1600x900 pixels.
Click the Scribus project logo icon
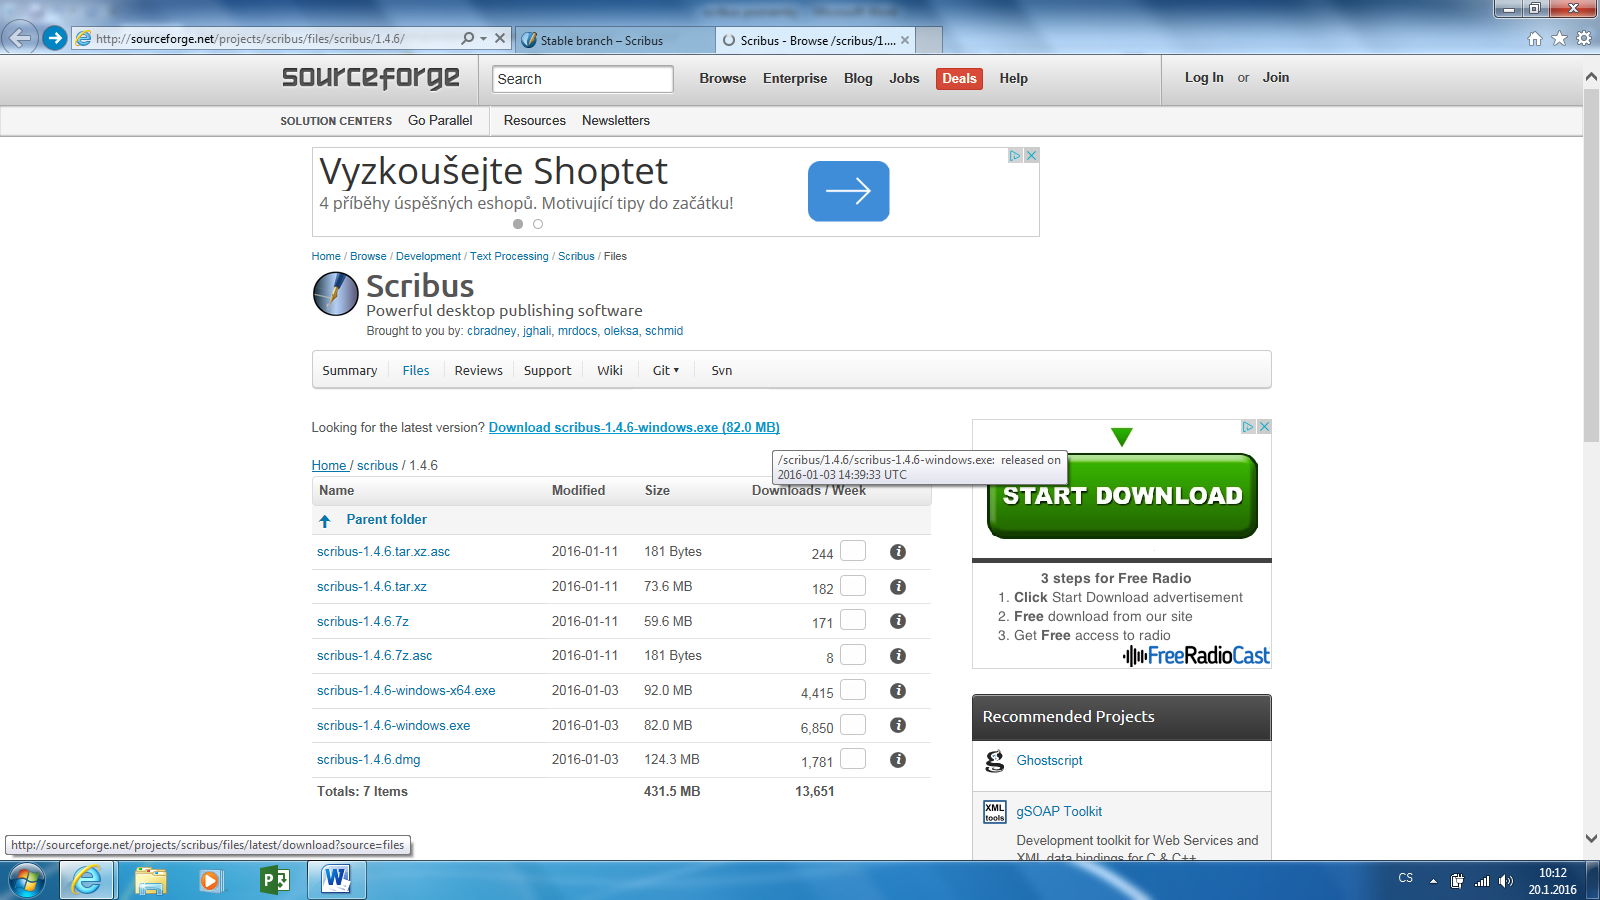(x=335, y=294)
